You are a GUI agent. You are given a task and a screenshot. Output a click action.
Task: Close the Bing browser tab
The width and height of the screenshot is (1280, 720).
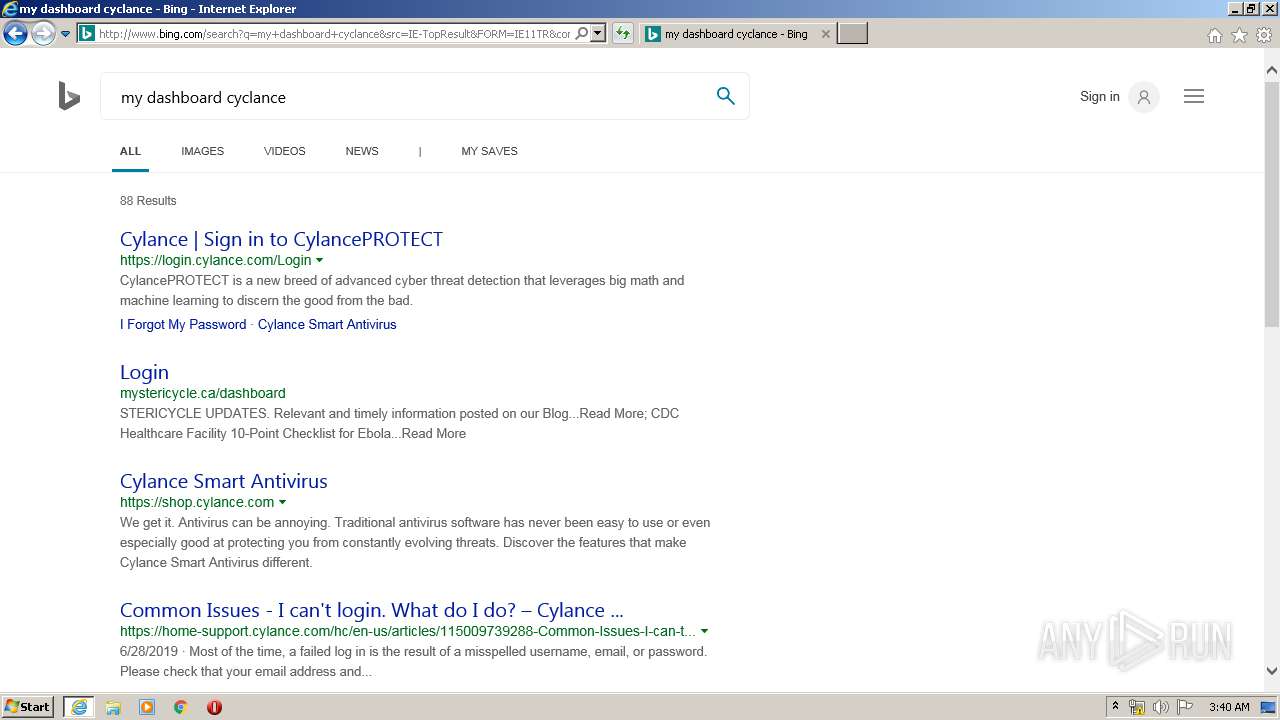825,34
